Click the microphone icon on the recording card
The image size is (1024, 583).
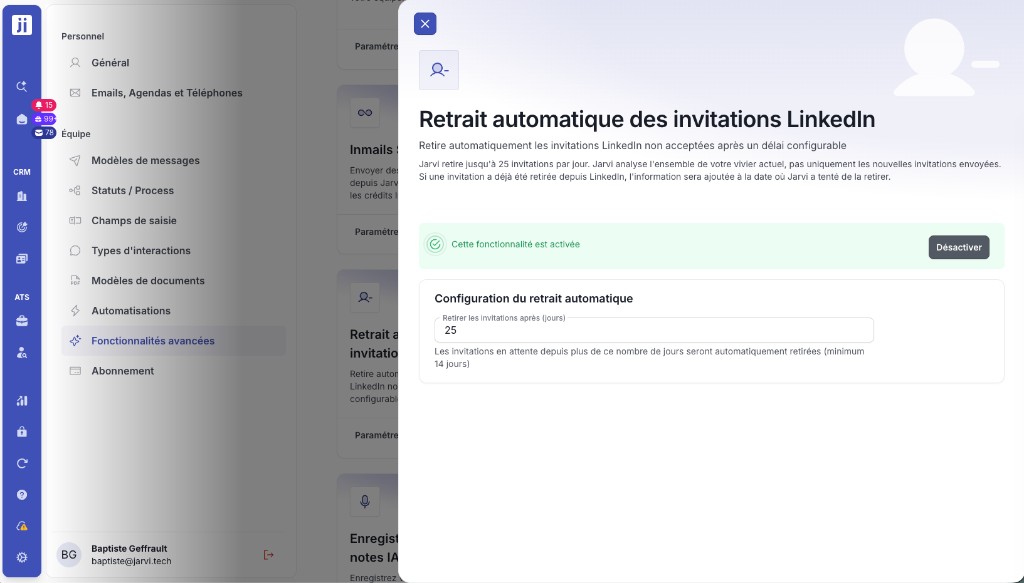coord(364,501)
